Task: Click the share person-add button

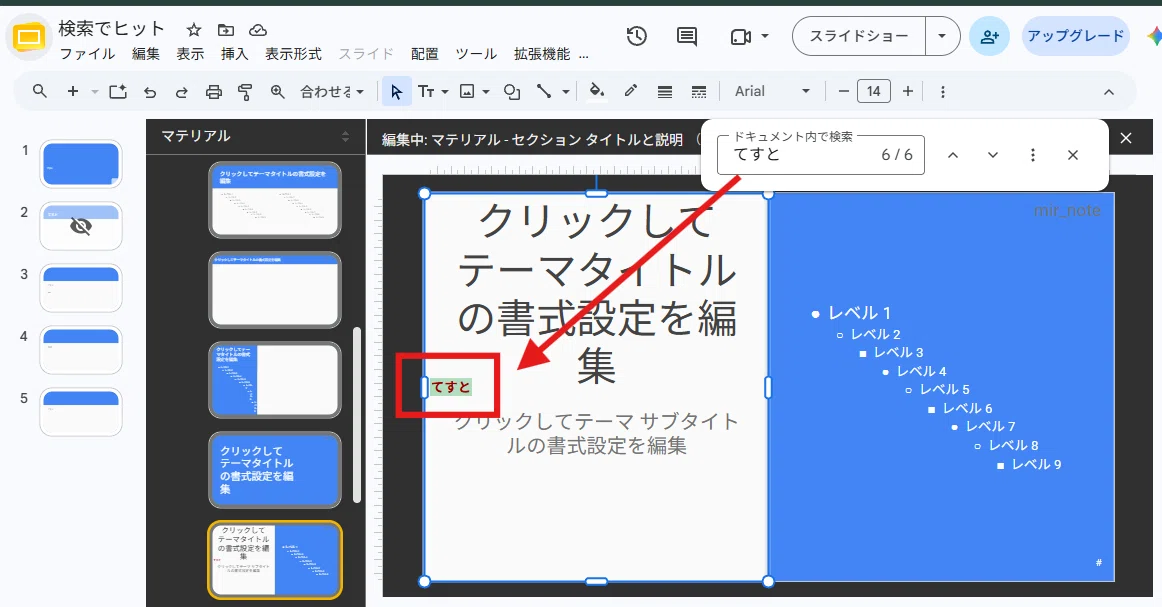Action: click(989, 36)
